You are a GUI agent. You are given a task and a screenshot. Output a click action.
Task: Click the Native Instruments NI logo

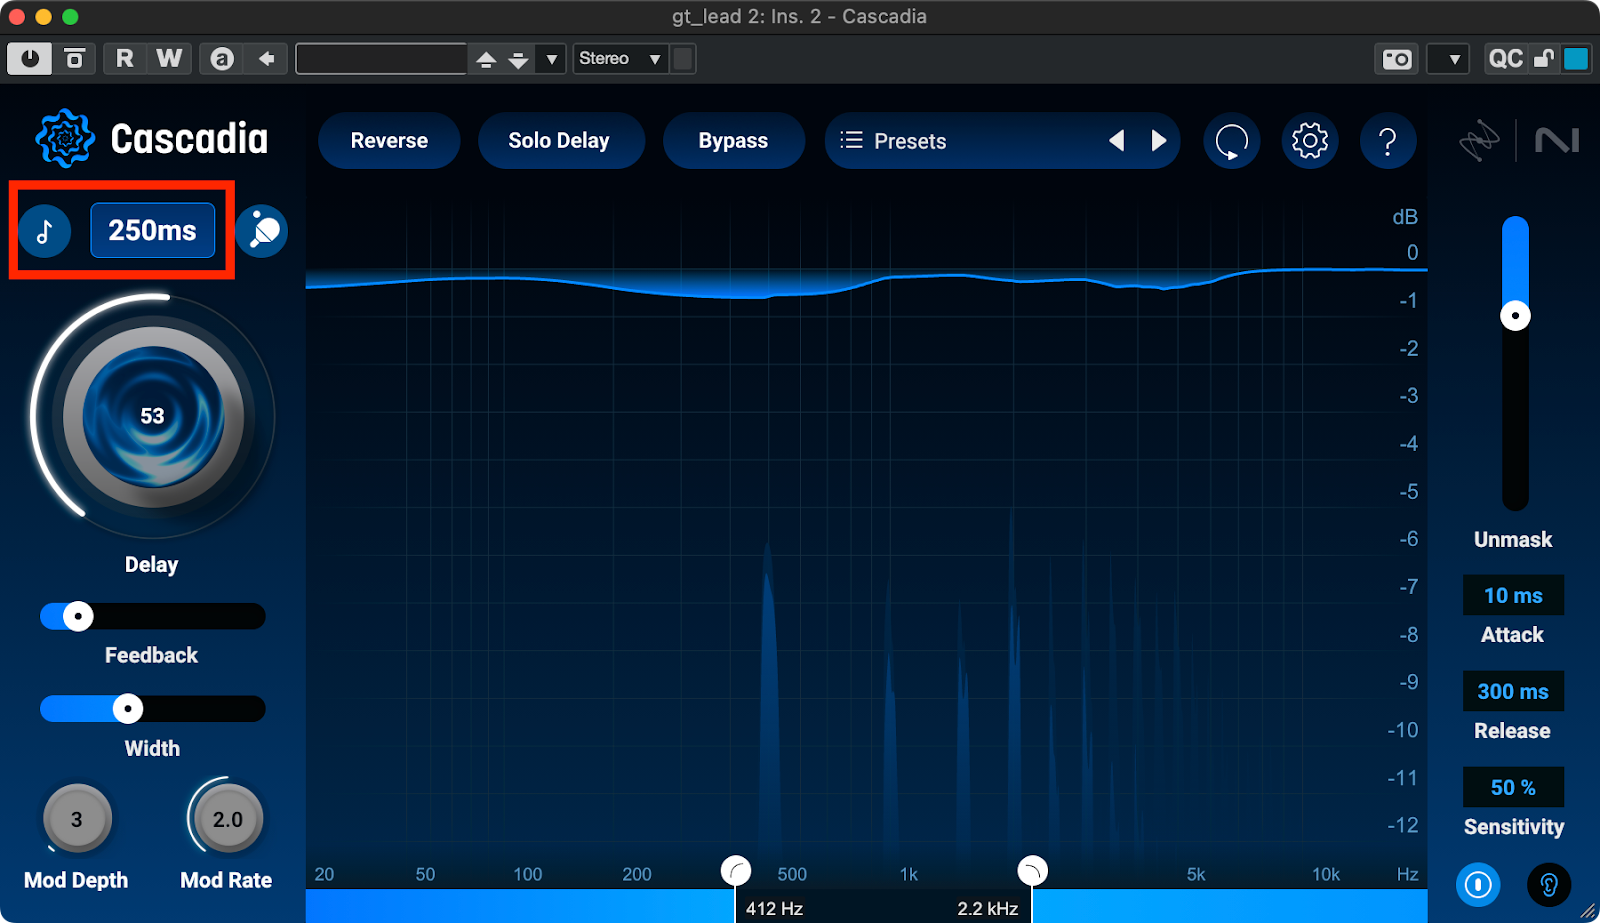[x=1557, y=140]
